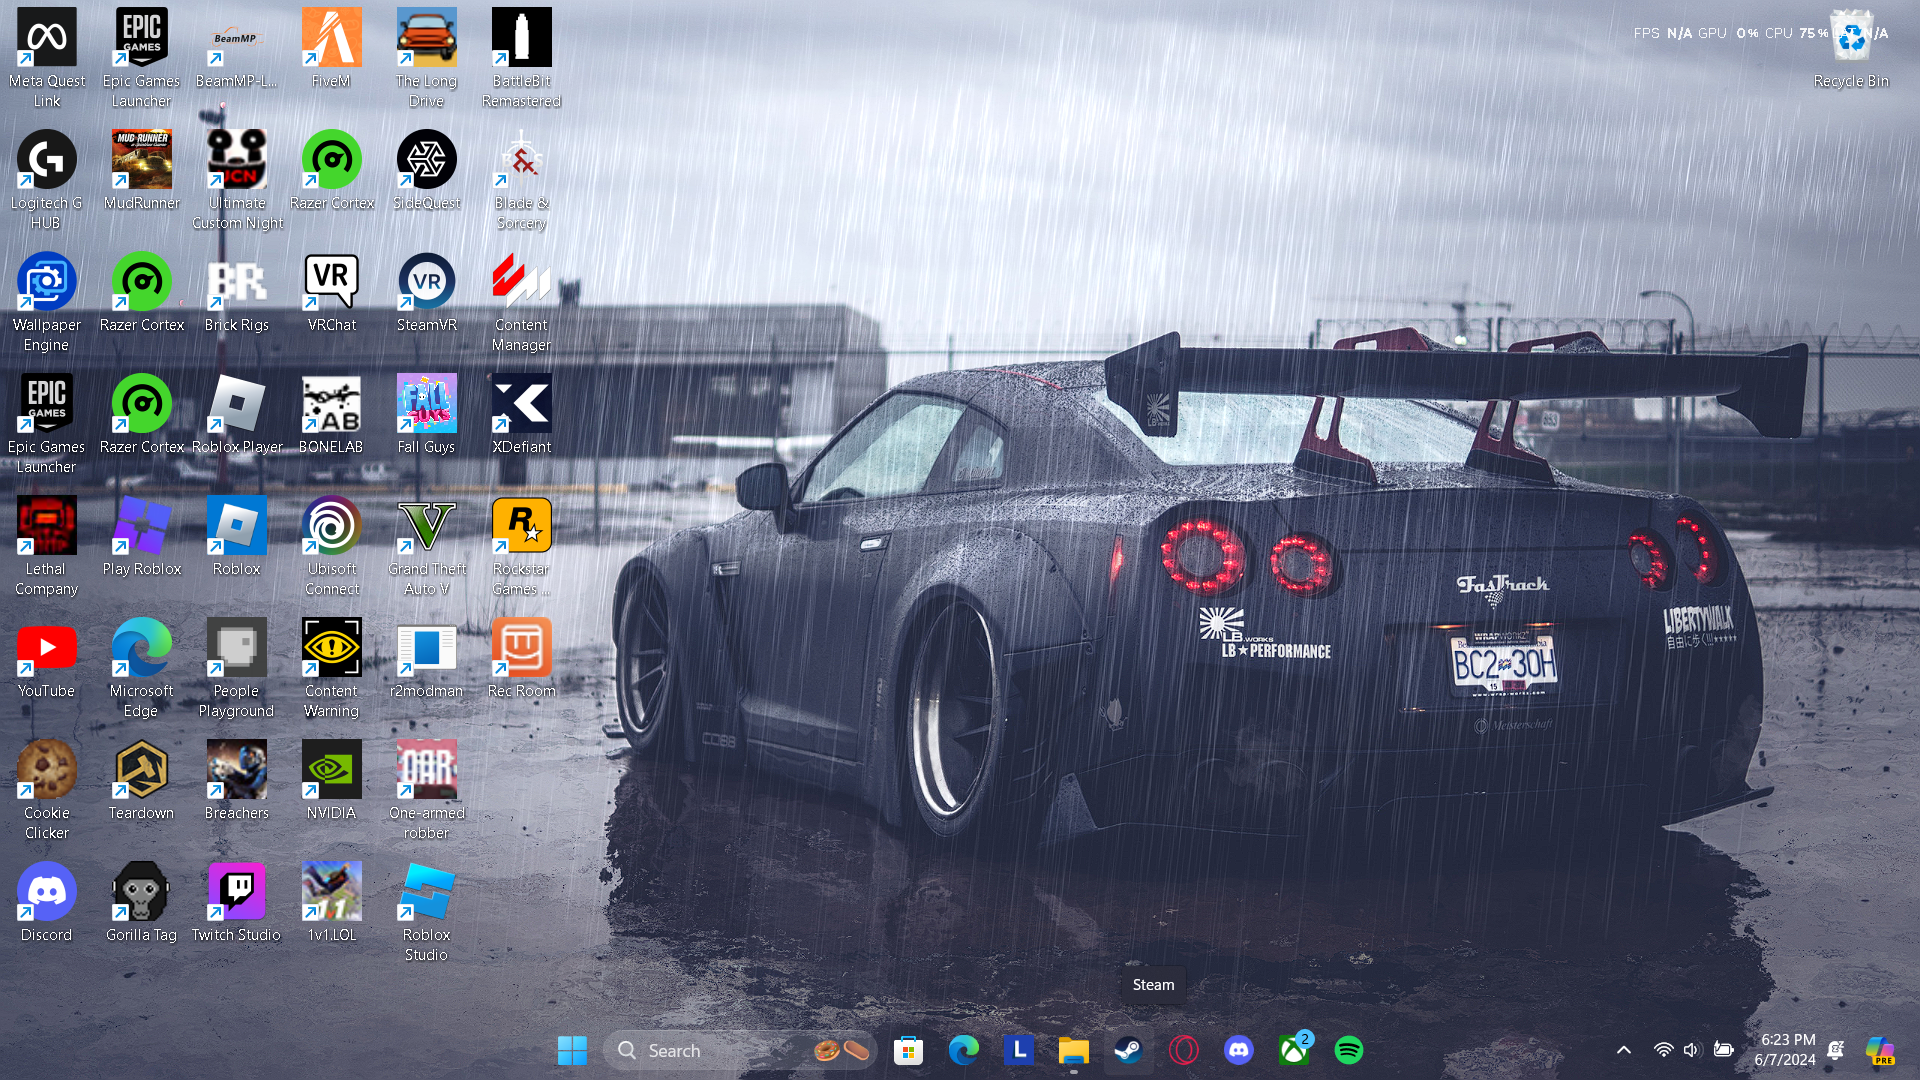
Task: Open the Xbox app in taskbar
Action: [x=1294, y=1050]
